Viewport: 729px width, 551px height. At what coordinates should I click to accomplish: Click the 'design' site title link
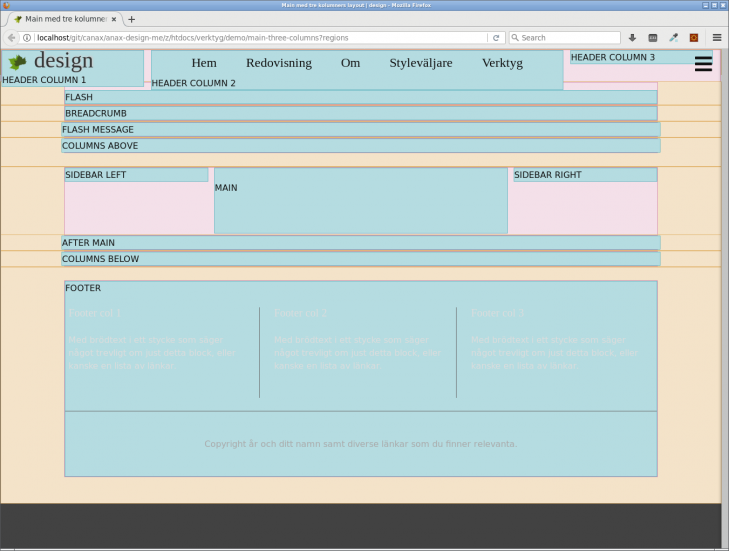pos(64,61)
